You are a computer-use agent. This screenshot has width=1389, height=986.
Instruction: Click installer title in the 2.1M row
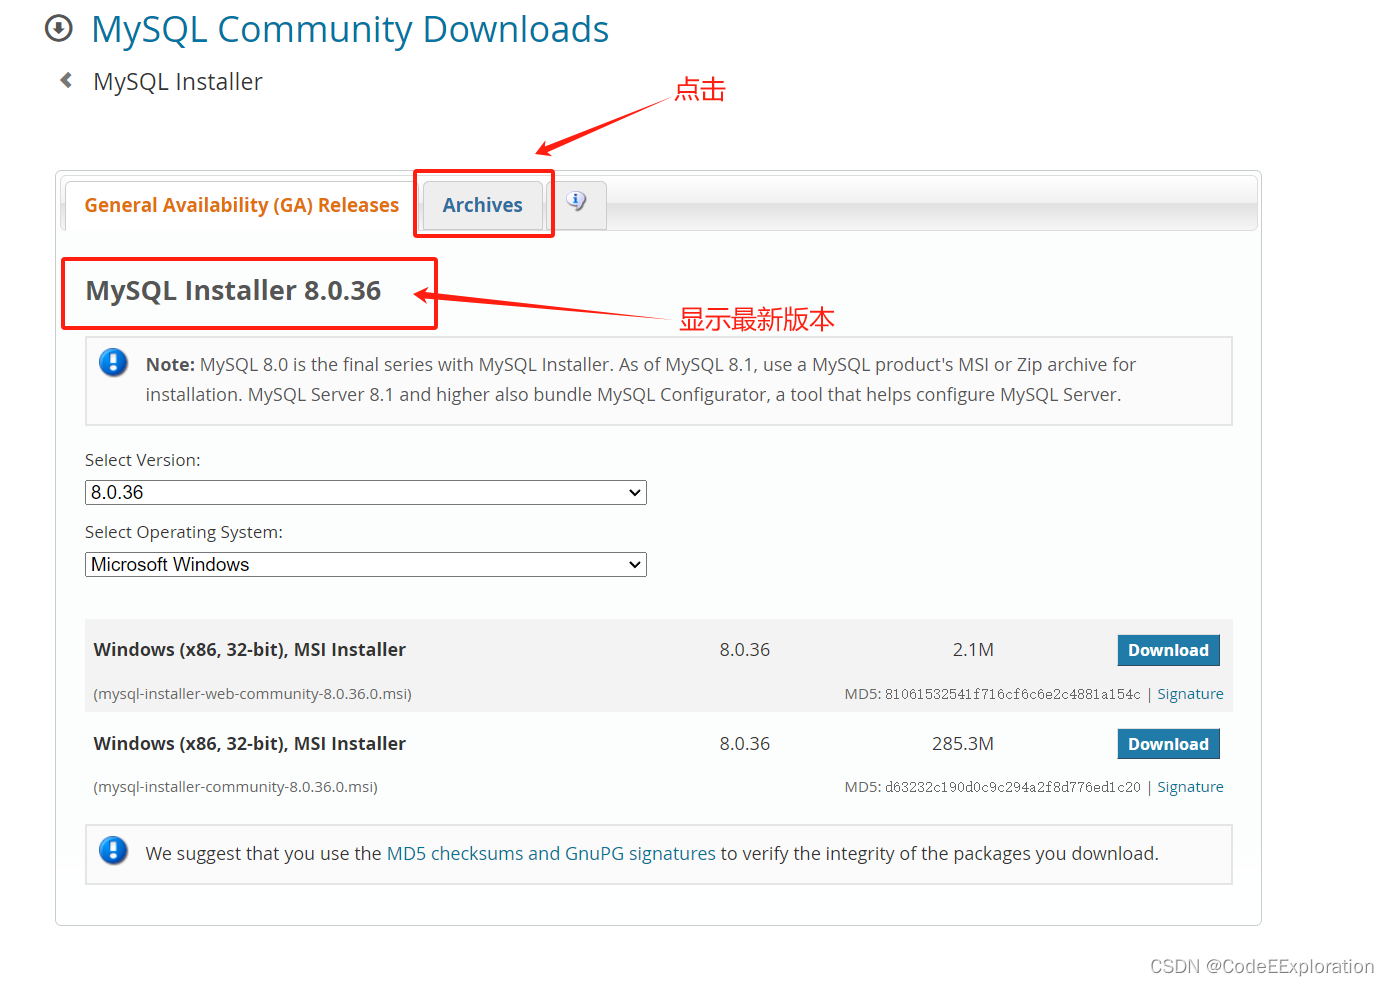(250, 650)
